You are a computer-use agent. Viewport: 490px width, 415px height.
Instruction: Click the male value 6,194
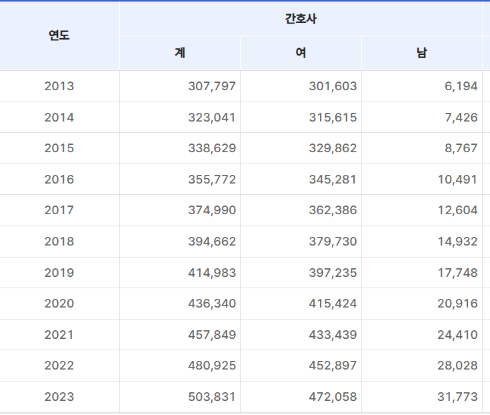461,86
